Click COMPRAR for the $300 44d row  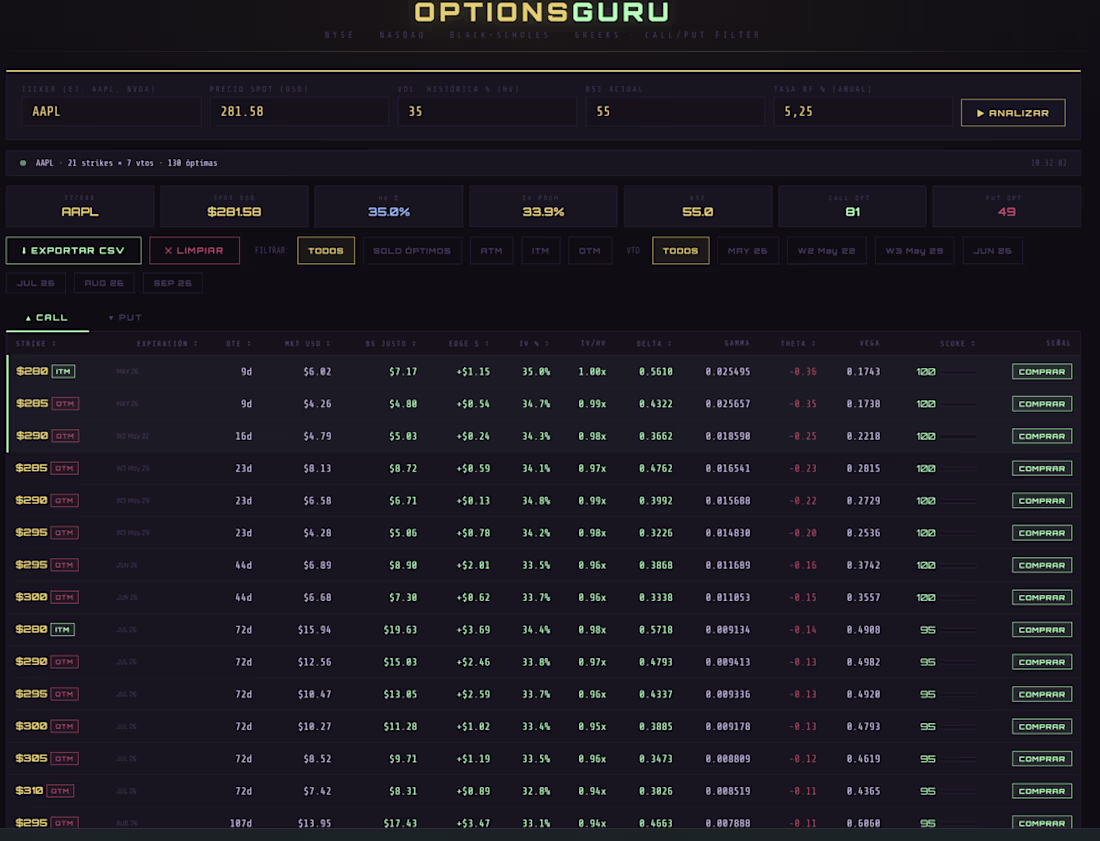tap(1042, 597)
